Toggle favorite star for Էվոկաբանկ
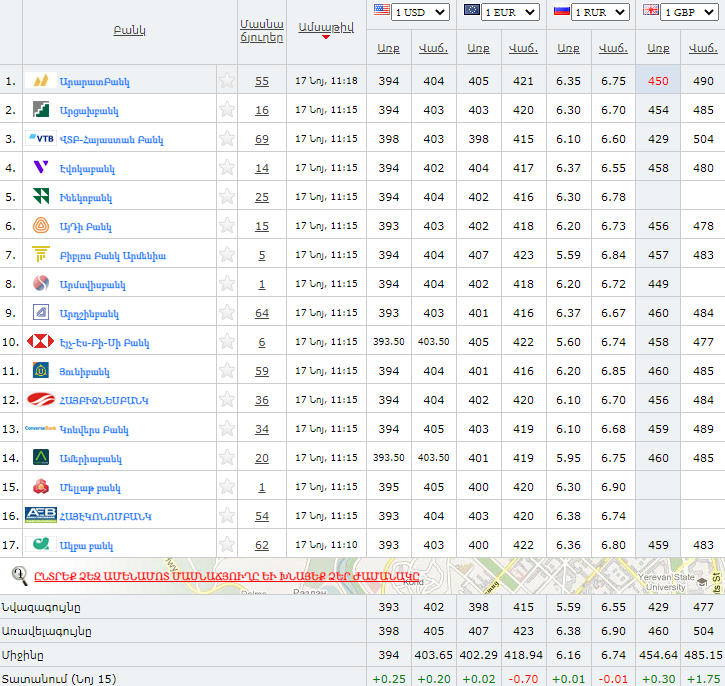 (x=227, y=168)
